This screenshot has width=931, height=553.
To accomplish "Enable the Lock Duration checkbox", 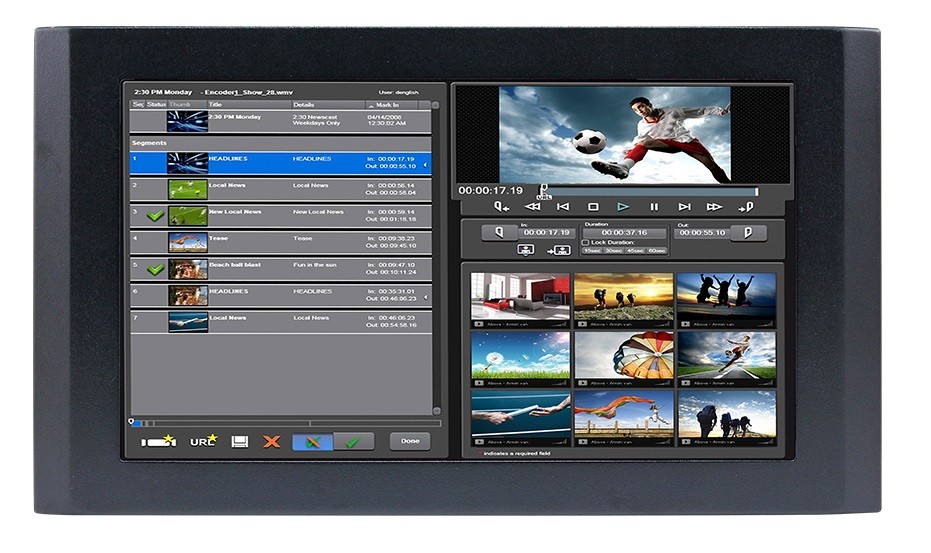I will (586, 243).
